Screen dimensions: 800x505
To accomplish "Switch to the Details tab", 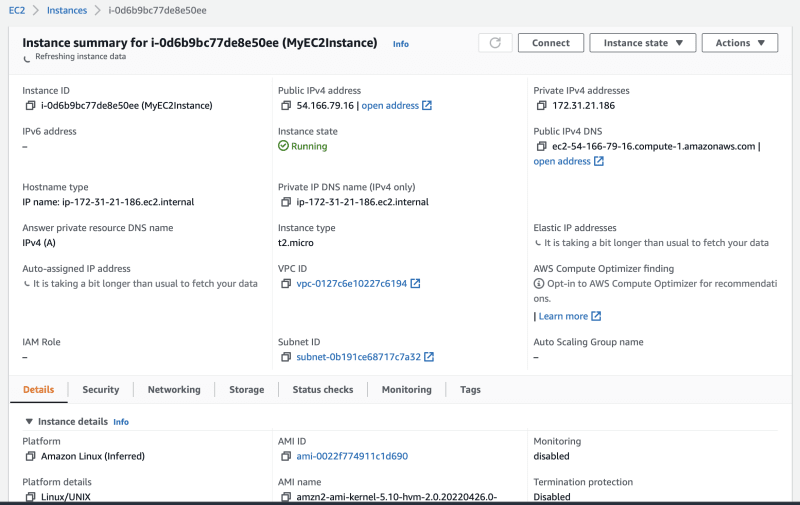I will 38,390.
